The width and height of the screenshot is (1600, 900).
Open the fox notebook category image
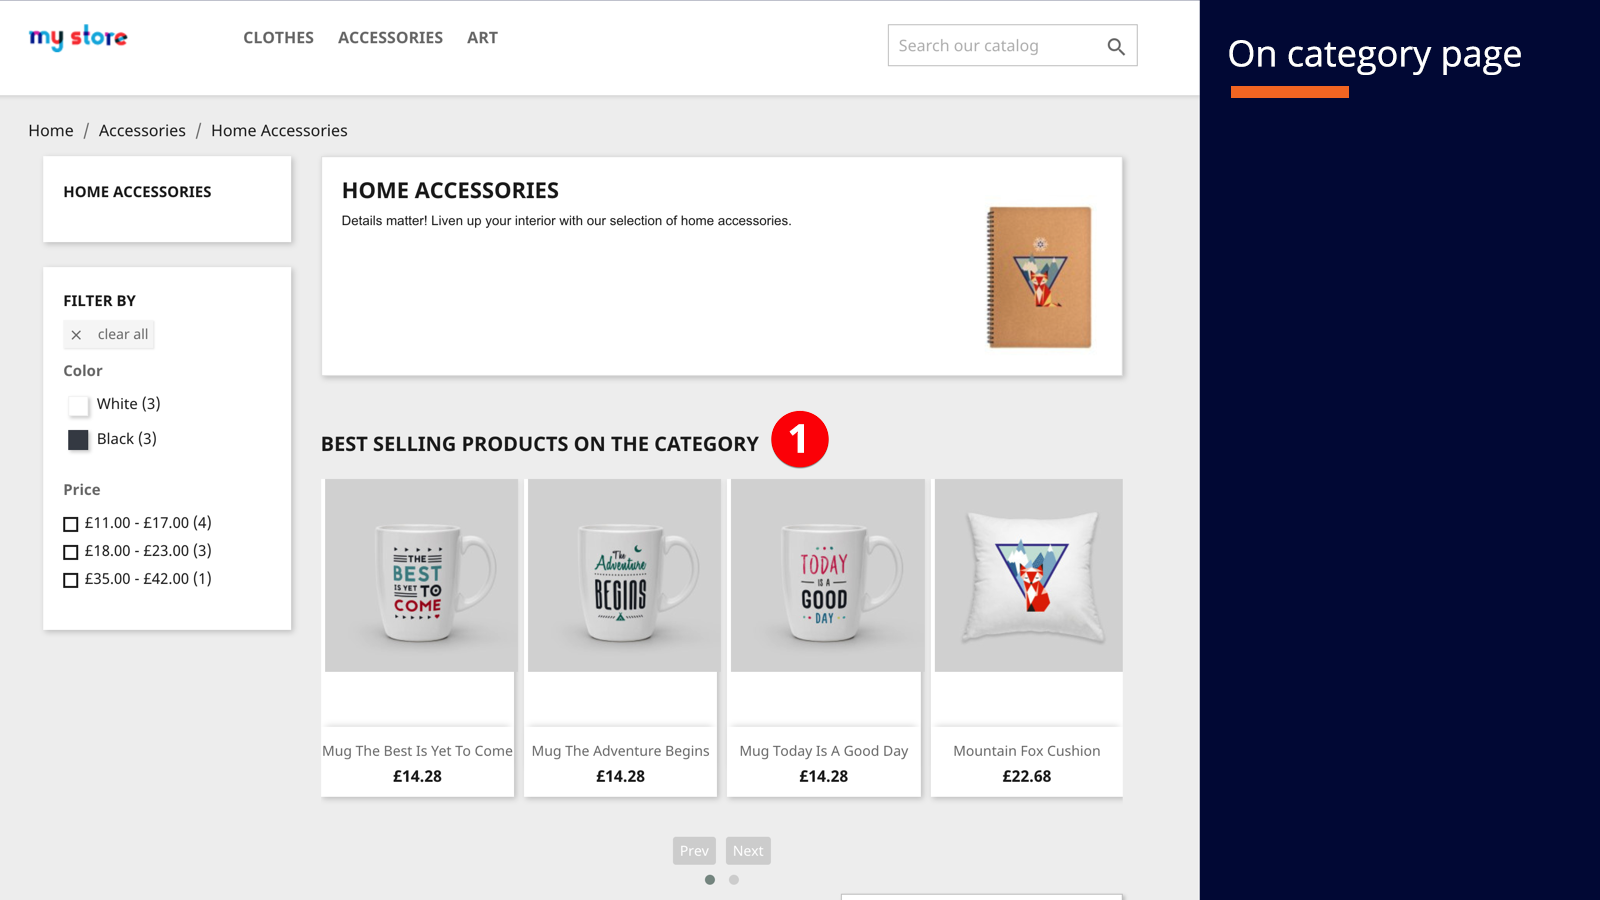(1040, 277)
